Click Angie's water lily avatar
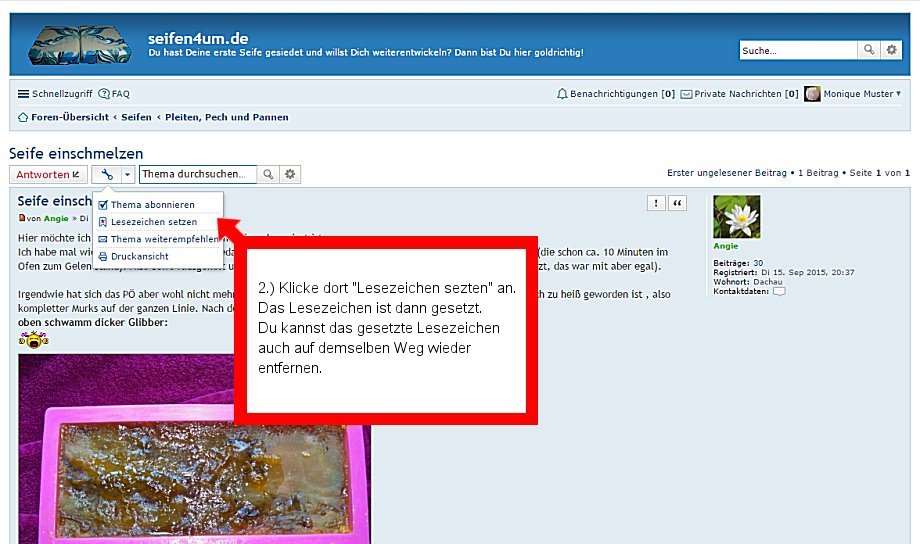This screenshot has width=920, height=544. (x=736, y=217)
